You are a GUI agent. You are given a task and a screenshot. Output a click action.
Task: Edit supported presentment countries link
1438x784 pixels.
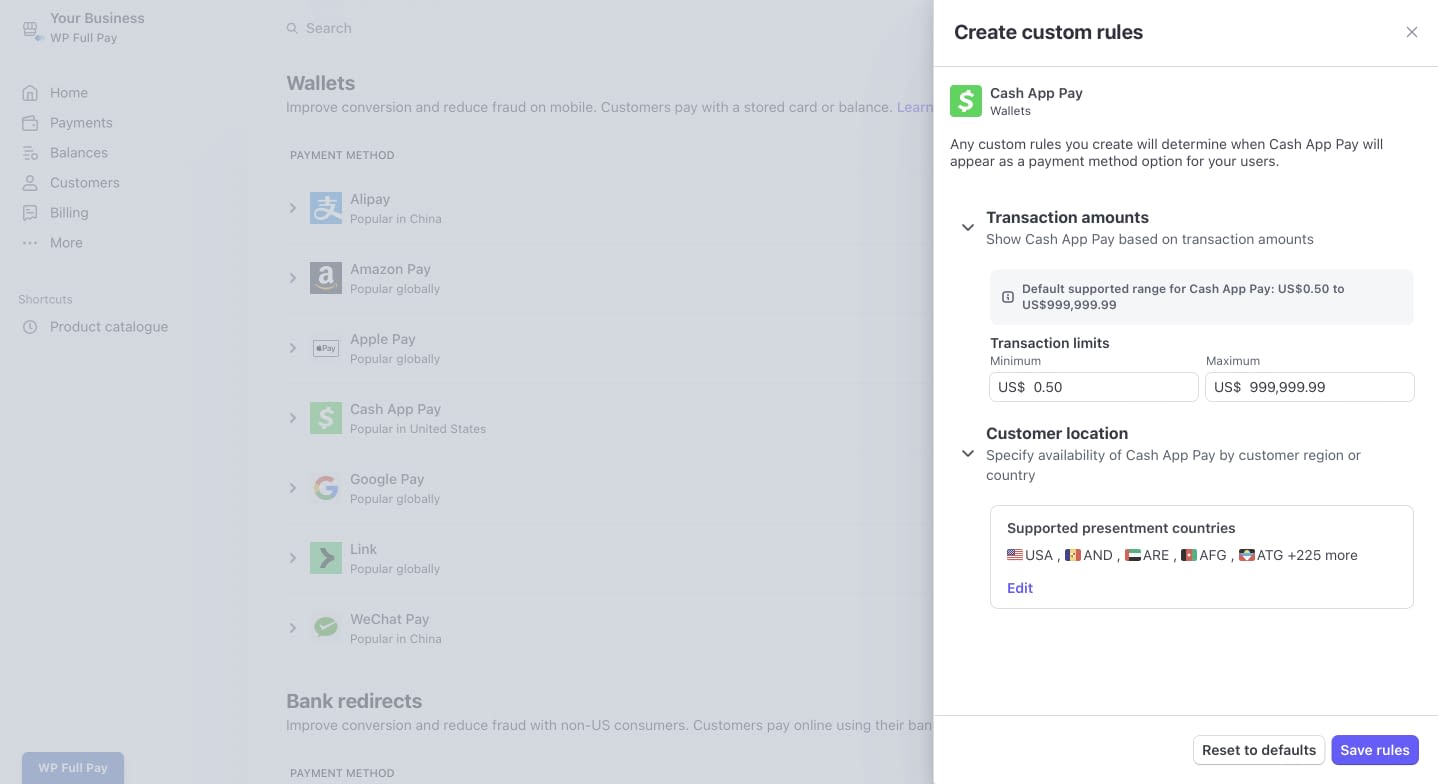click(1019, 588)
